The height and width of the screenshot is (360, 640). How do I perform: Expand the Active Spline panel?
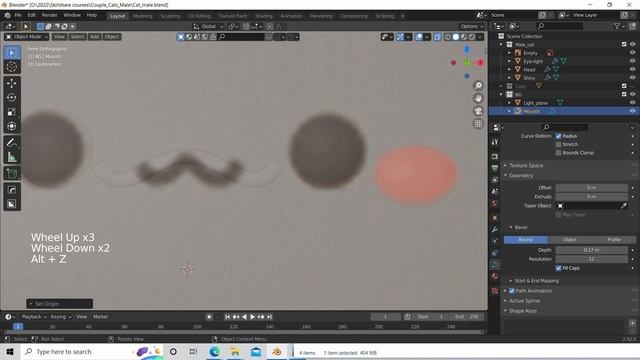[x=524, y=301]
